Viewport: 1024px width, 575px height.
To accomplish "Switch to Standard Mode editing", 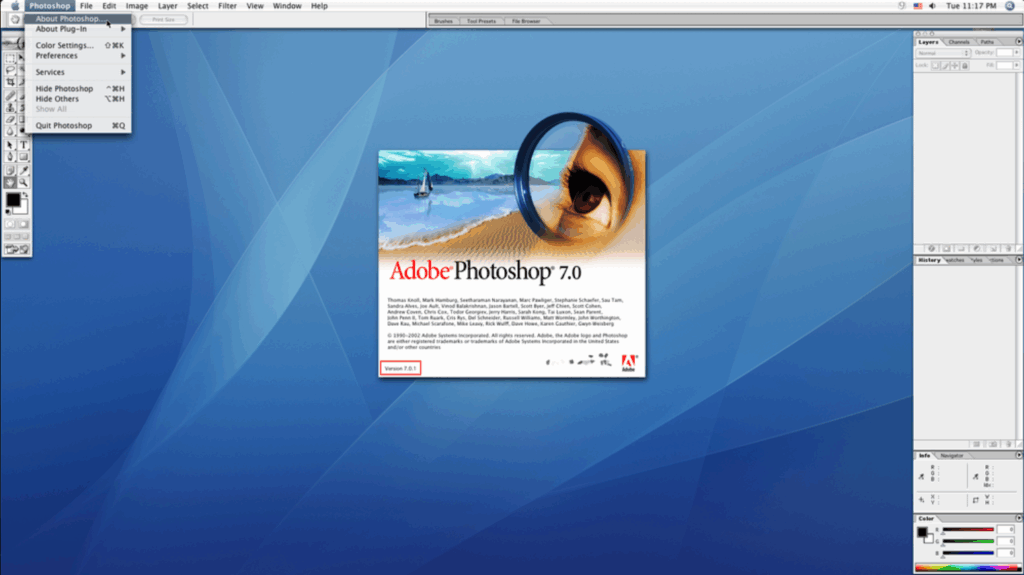I will (x=10, y=224).
